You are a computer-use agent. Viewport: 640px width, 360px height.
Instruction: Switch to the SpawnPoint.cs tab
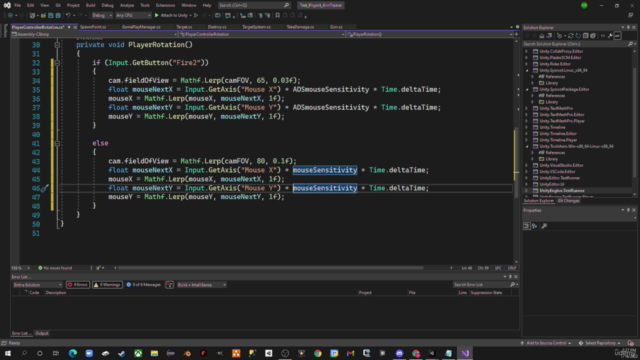(x=93, y=27)
